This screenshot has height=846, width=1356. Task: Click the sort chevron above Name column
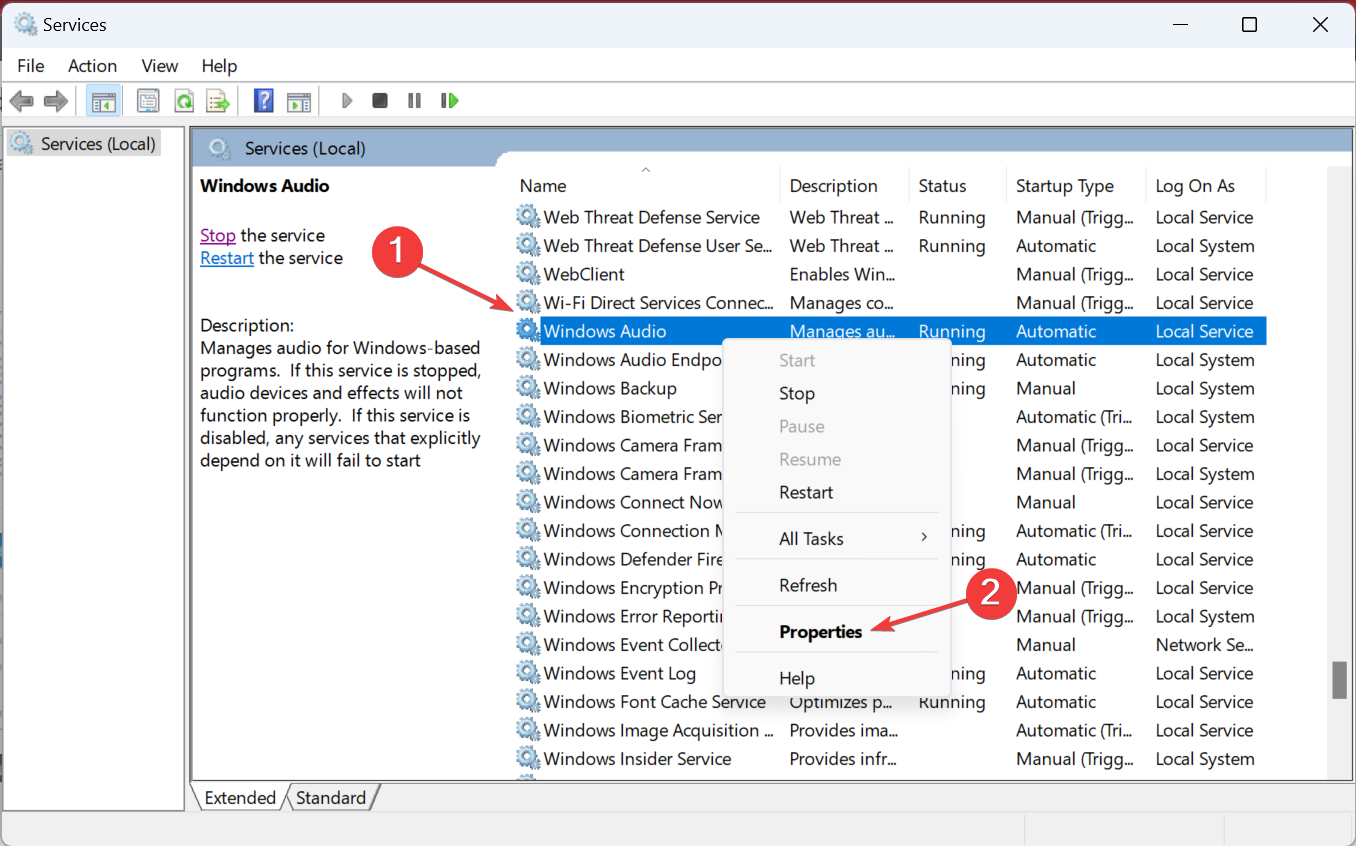click(x=646, y=170)
